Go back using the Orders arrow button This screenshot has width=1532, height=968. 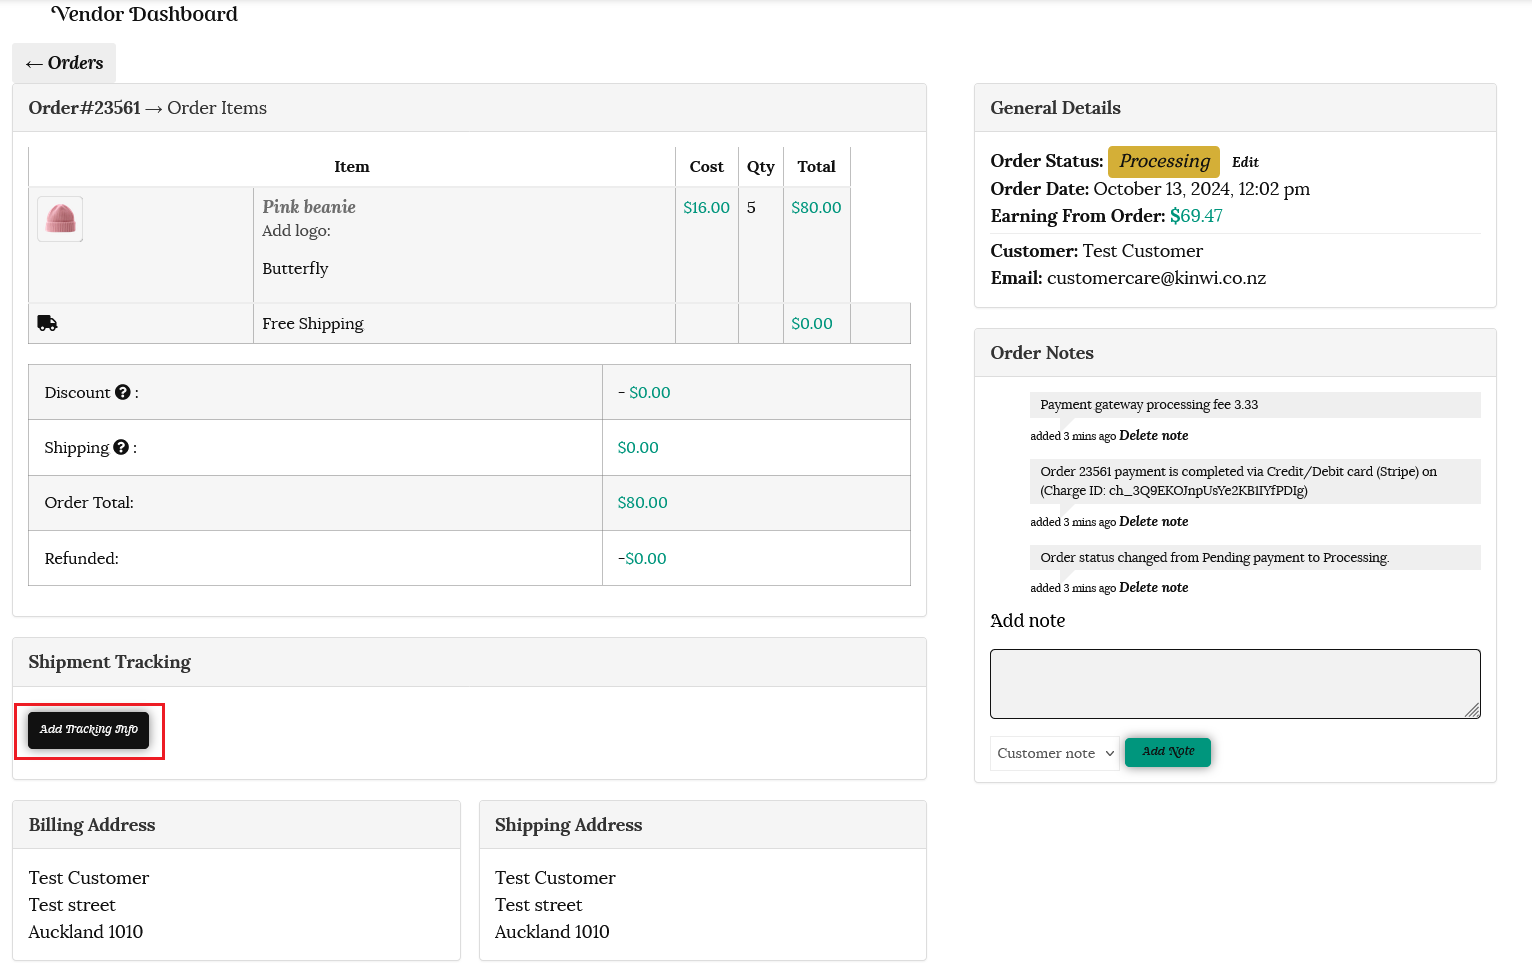tap(64, 63)
